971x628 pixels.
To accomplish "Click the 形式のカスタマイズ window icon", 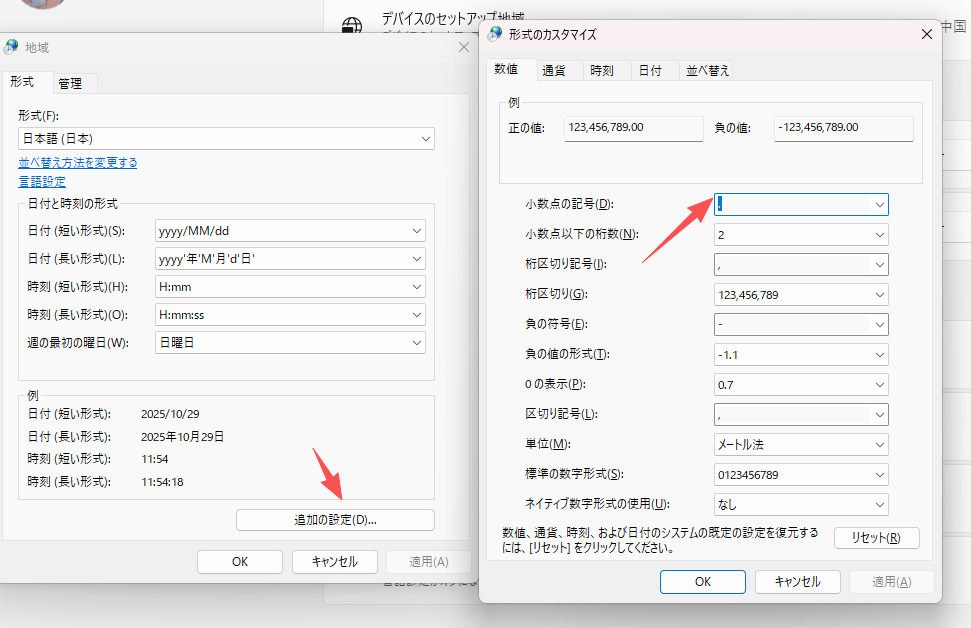I will [x=493, y=33].
